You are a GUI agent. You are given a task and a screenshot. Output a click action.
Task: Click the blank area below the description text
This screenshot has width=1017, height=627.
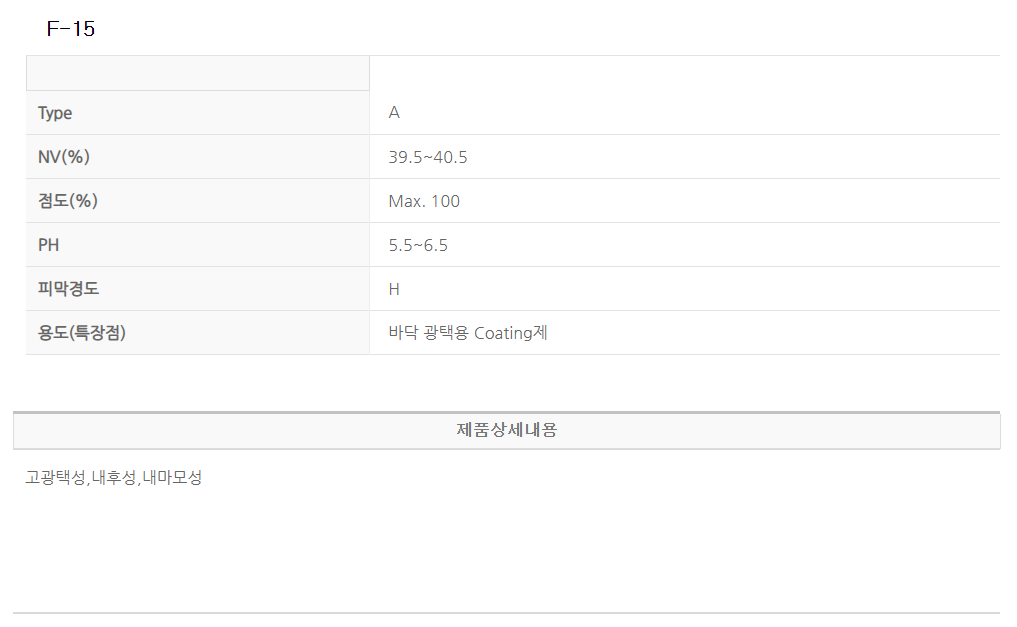point(506,550)
